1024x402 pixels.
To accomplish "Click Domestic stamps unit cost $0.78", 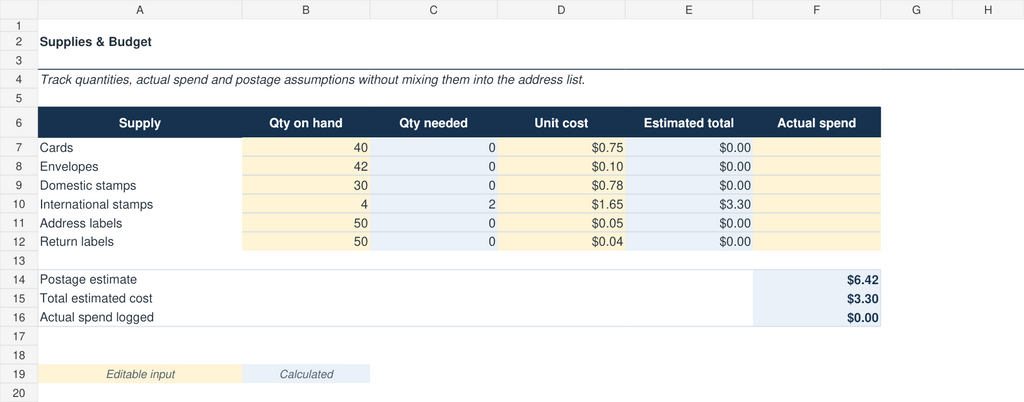I will (561, 185).
